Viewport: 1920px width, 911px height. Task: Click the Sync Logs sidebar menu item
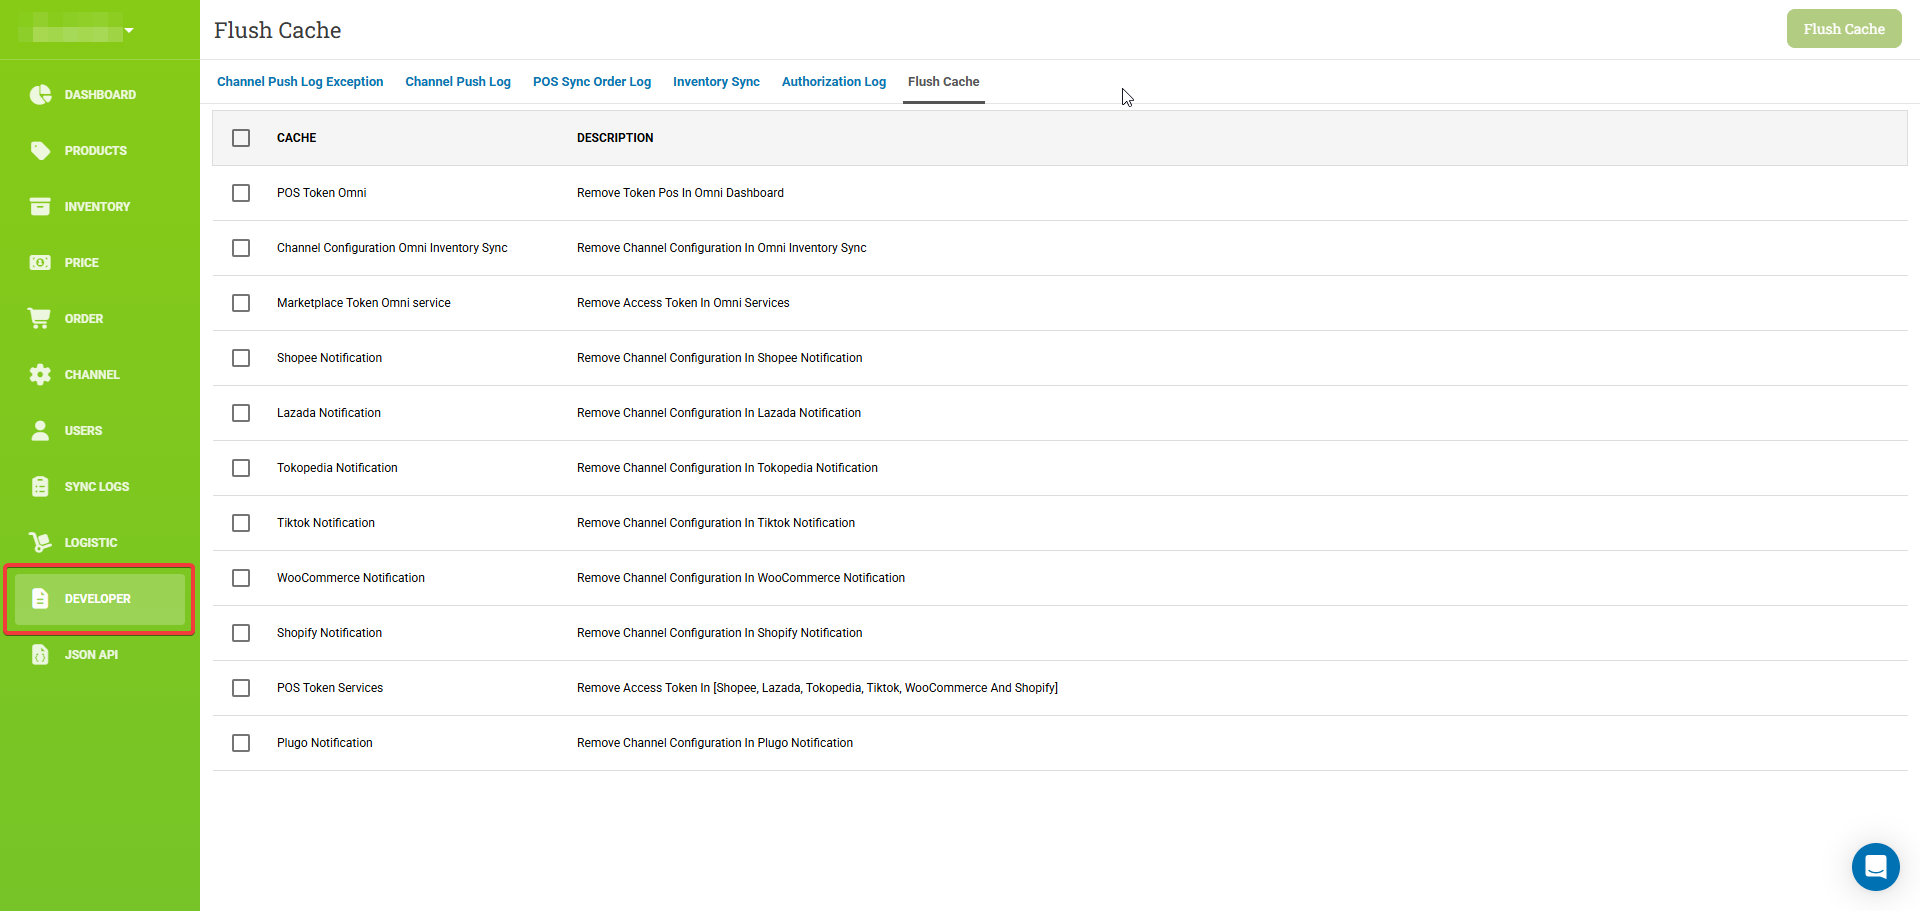(x=96, y=487)
